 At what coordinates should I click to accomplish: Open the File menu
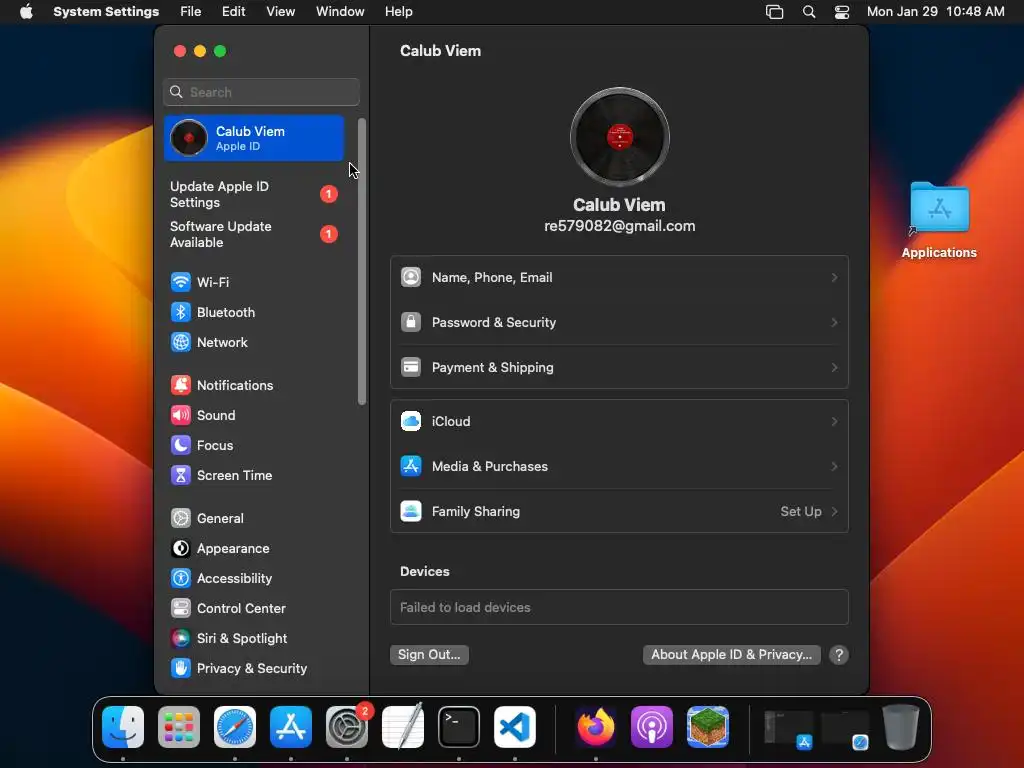click(191, 12)
